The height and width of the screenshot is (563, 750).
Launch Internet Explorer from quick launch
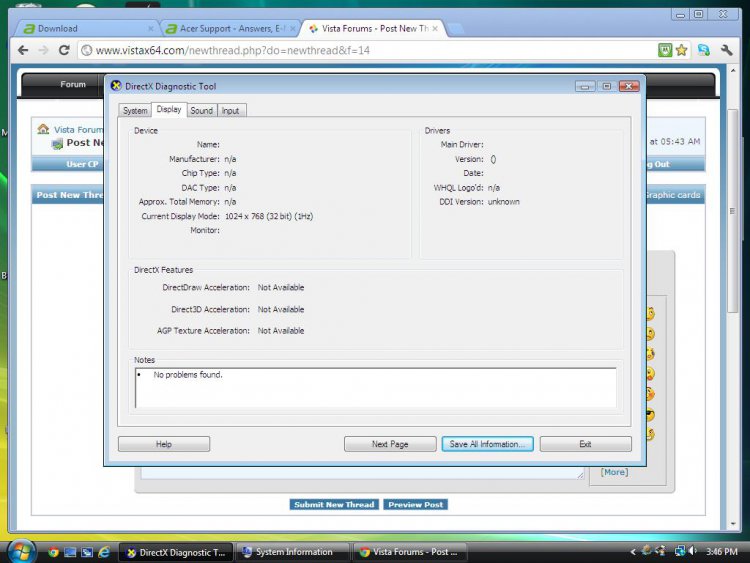click(x=104, y=552)
